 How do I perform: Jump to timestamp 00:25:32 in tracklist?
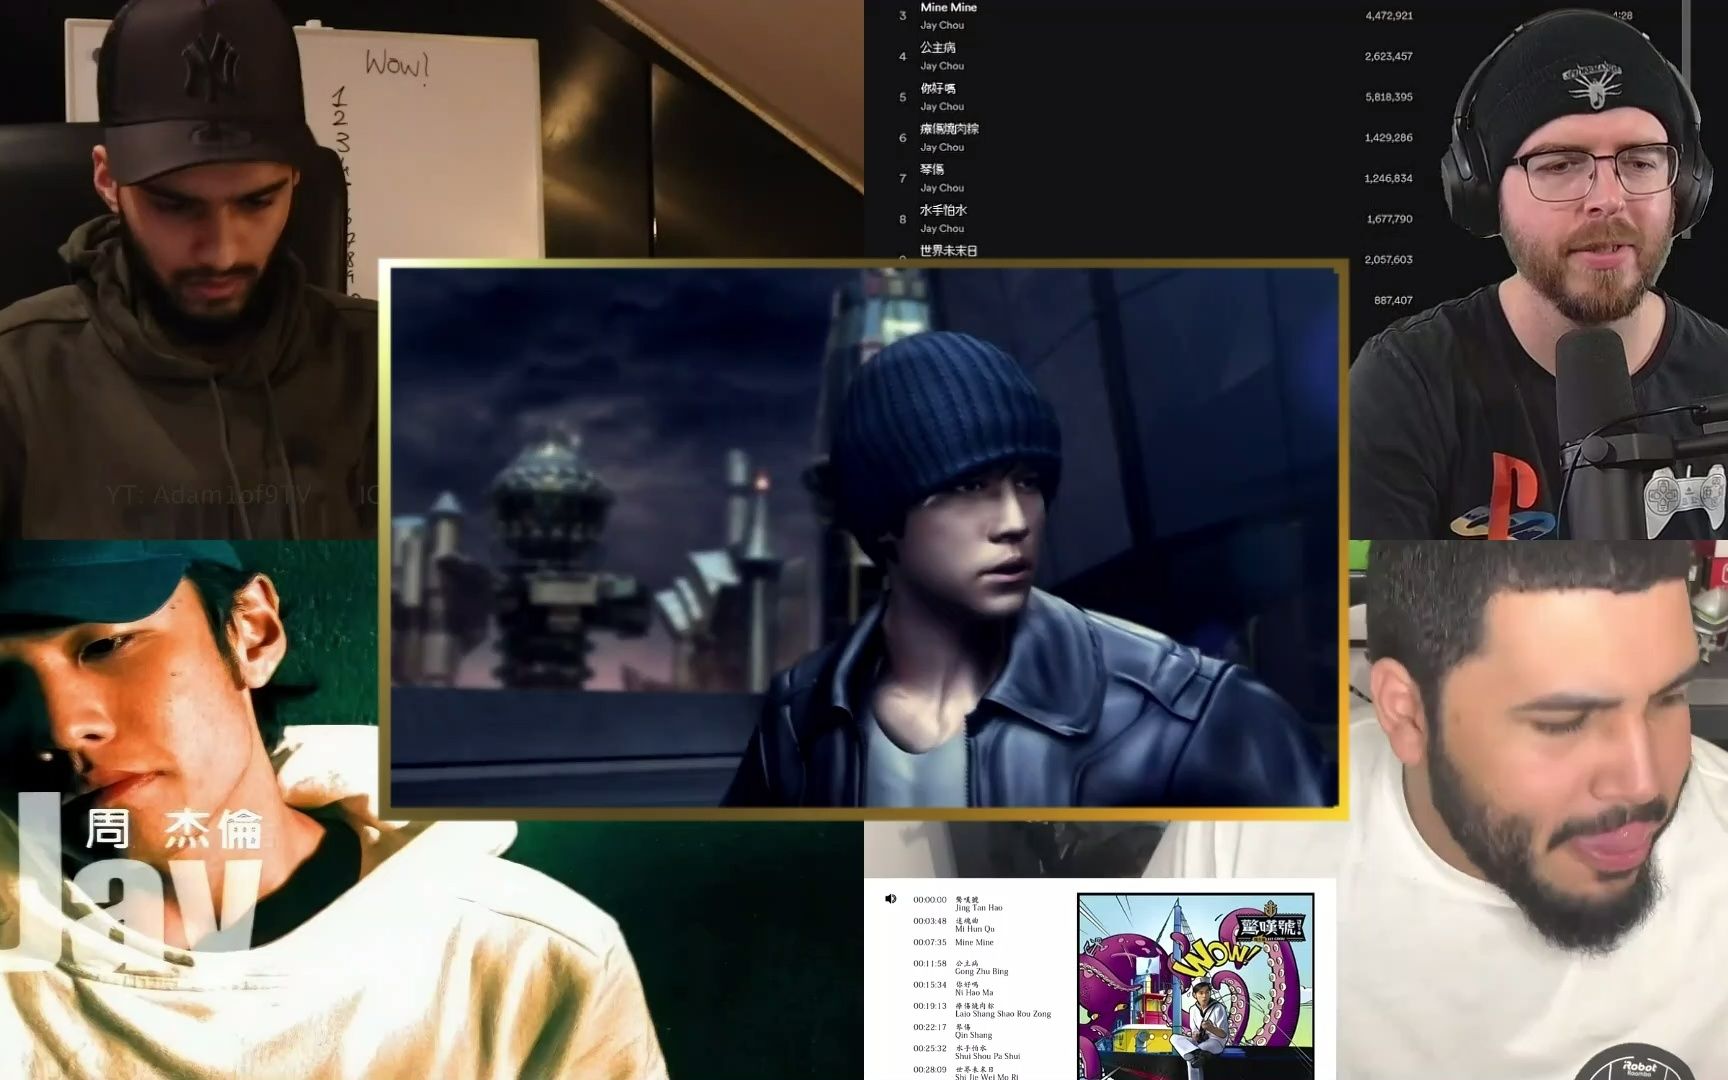coord(929,1049)
